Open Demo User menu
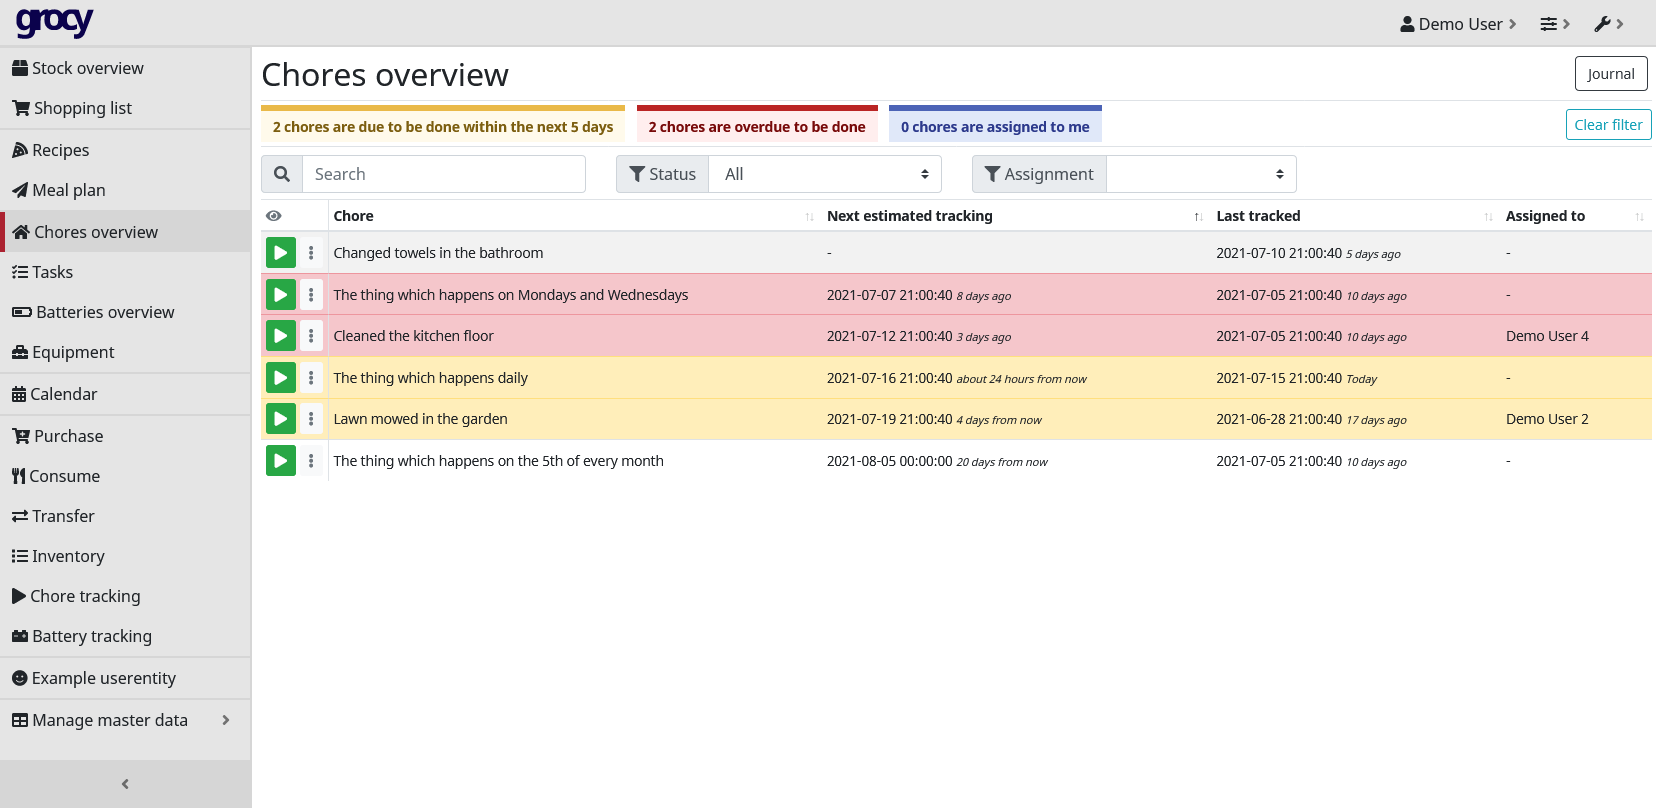The height and width of the screenshot is (808, 1656). click(1458, 24)
